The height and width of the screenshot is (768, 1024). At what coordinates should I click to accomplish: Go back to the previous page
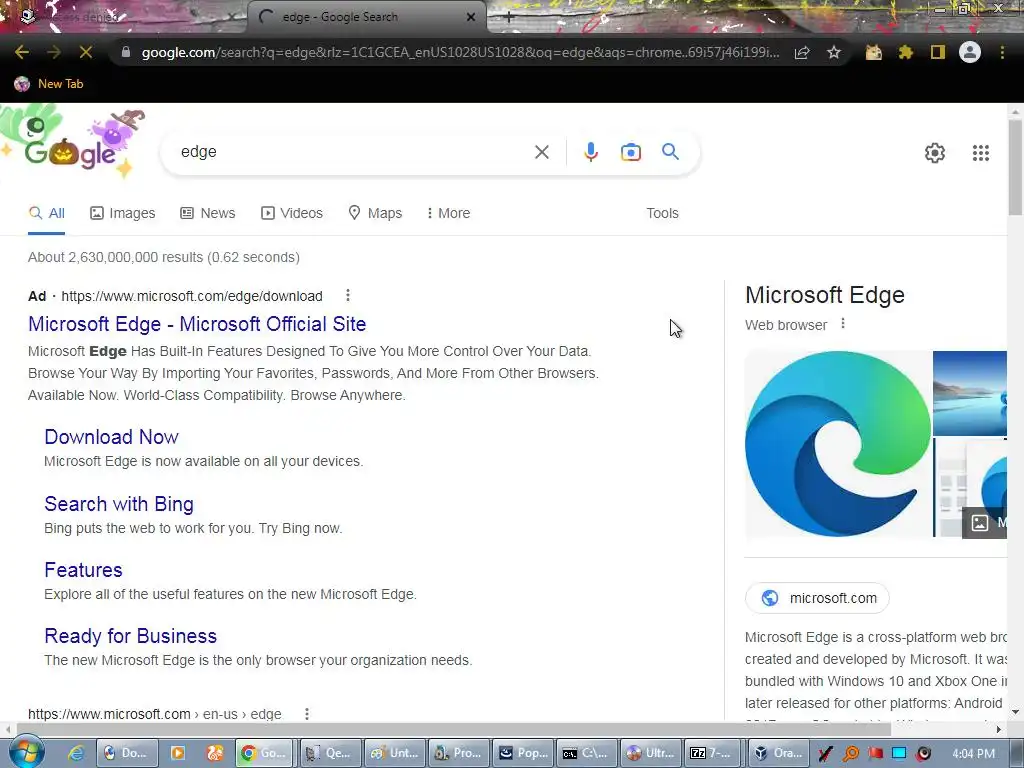click(x=22, y=52)
